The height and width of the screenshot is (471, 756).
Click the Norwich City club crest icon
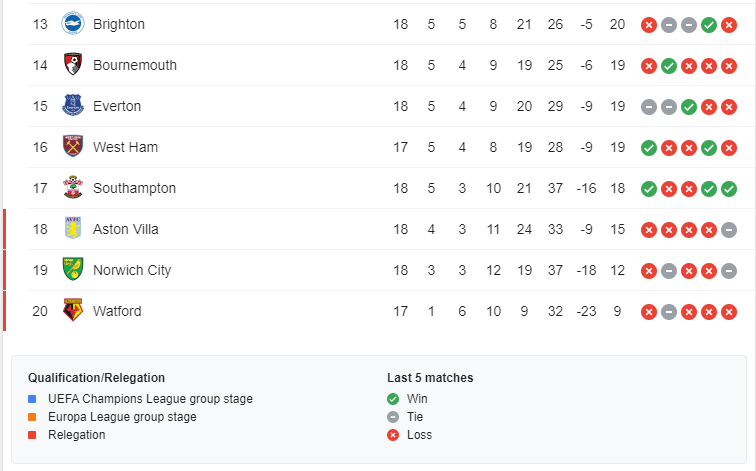coord(72,270)
